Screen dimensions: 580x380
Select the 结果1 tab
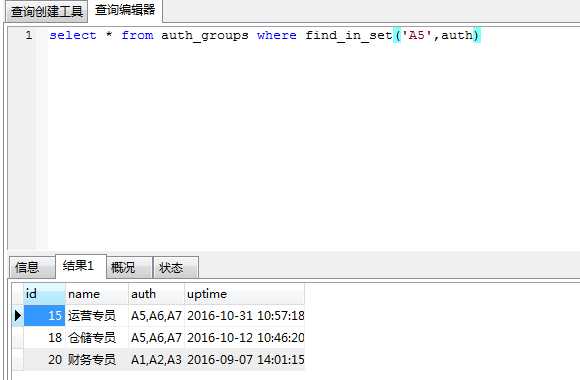click(x=81, y=266)
